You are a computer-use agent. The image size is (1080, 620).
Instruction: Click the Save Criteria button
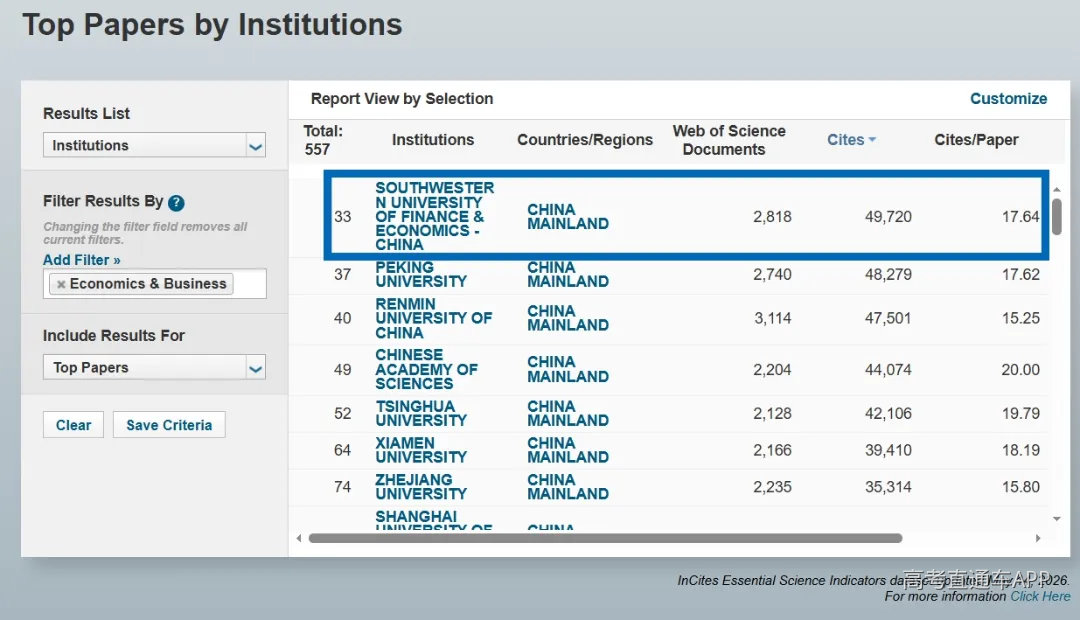click(x=169, y=425)
